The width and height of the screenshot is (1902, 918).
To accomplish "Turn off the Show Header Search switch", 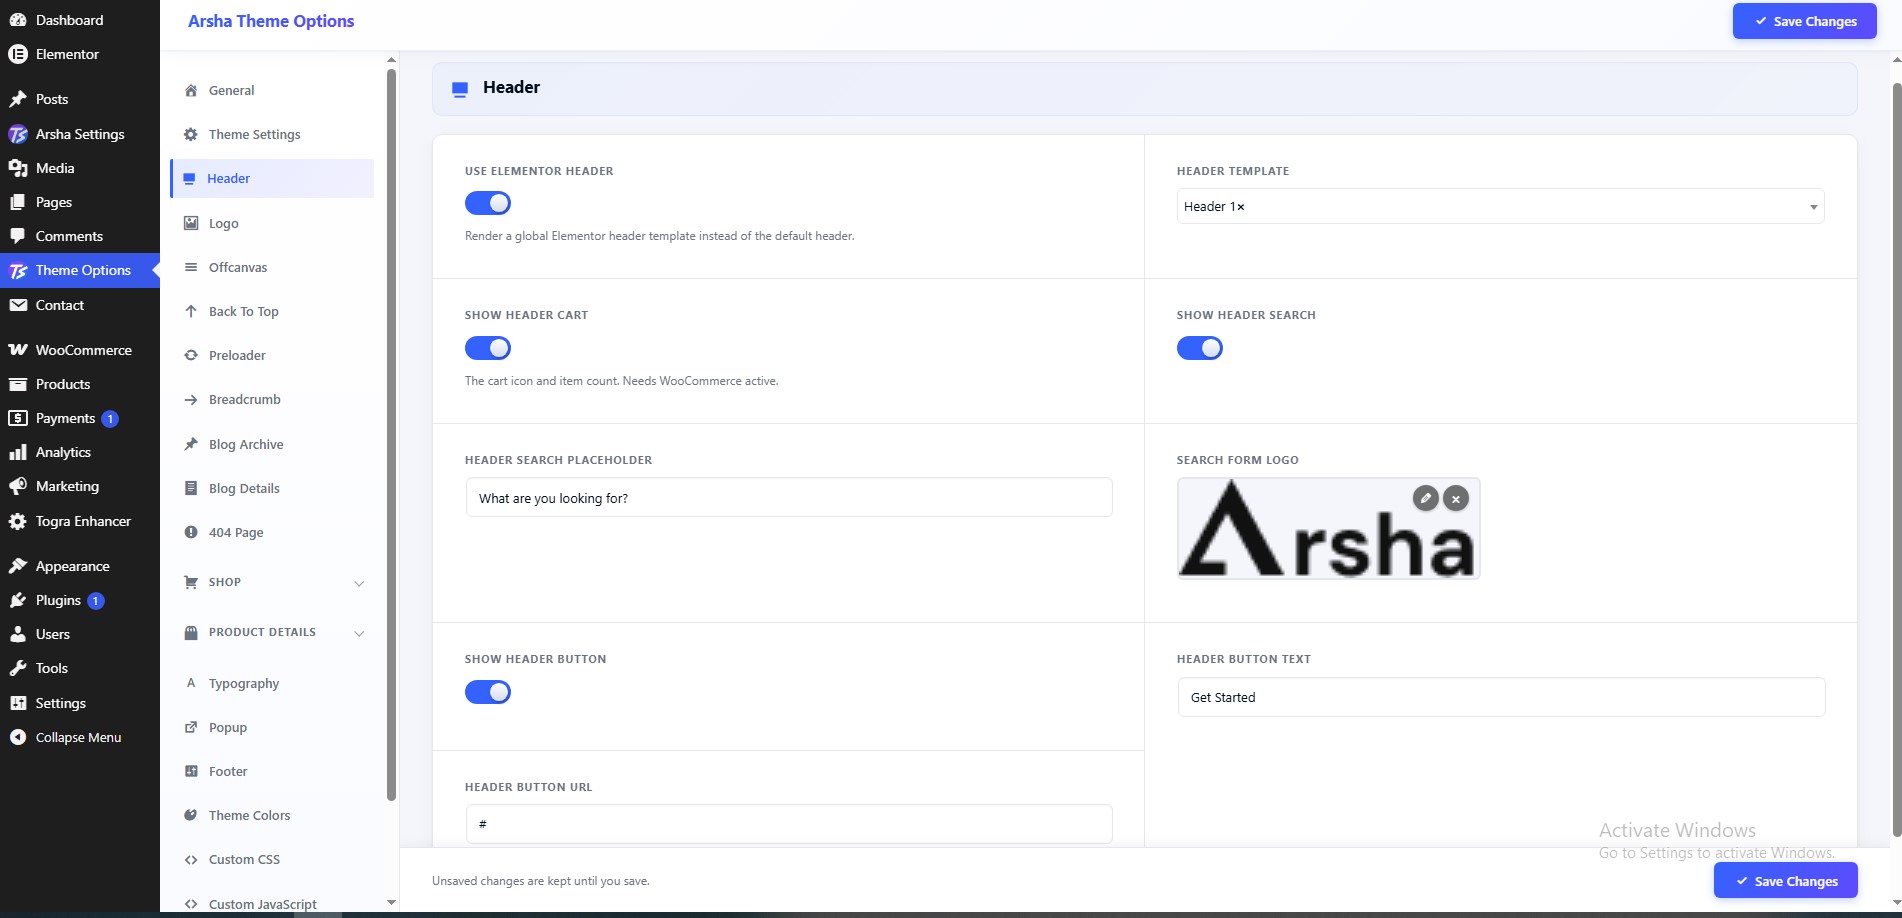I will click(1200, 348).
